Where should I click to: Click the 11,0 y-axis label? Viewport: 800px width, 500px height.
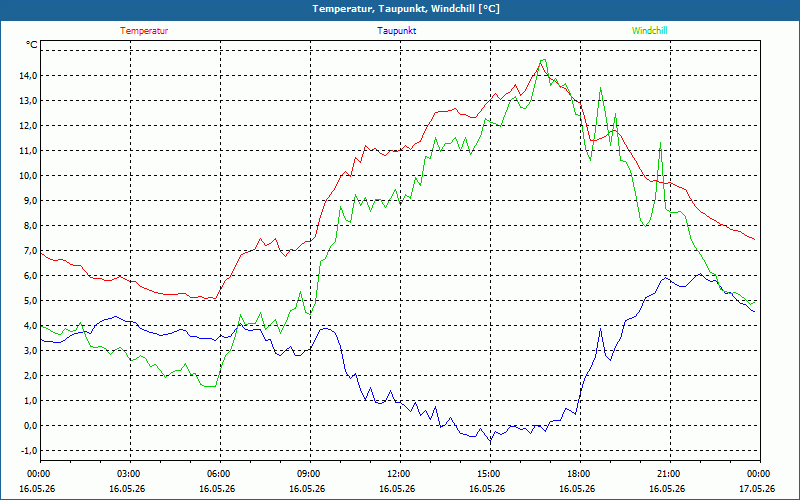point(28,151)
